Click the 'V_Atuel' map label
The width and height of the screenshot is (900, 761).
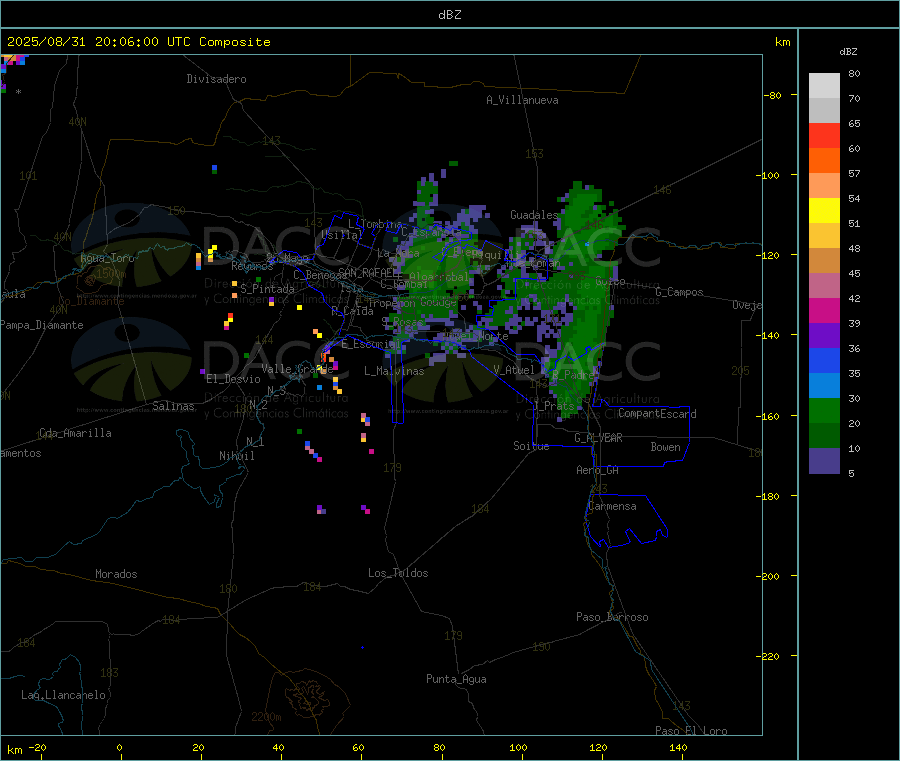coord(514,370)
